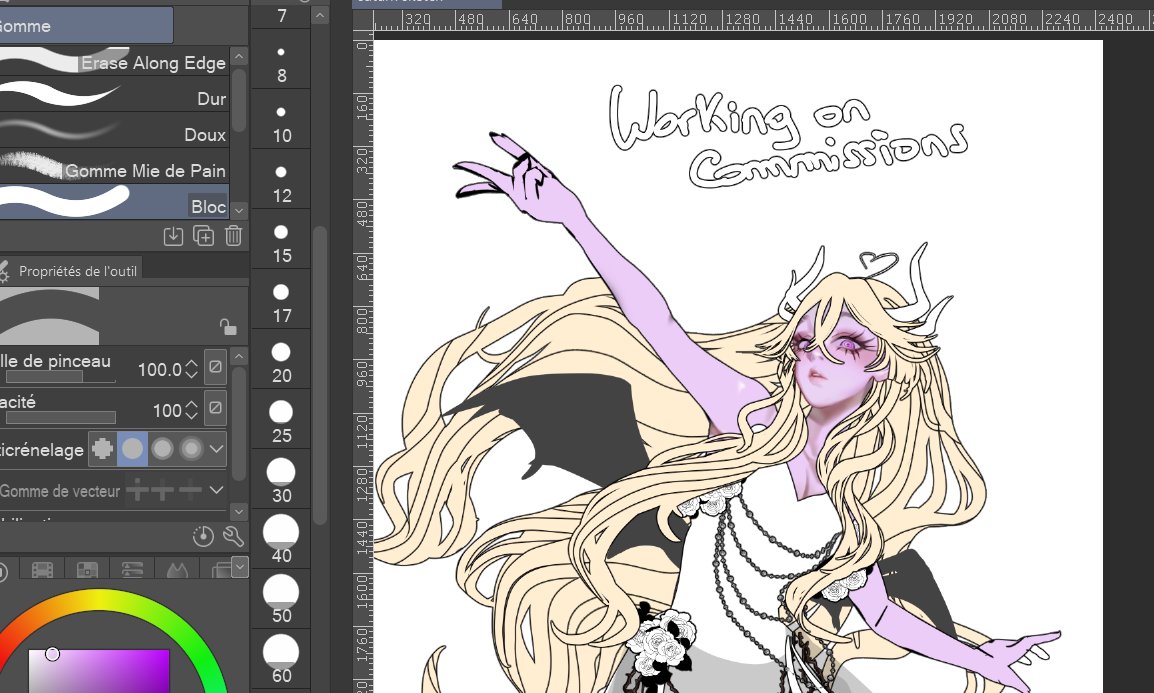Select strong anti-aliasing option

coord(191,449)
